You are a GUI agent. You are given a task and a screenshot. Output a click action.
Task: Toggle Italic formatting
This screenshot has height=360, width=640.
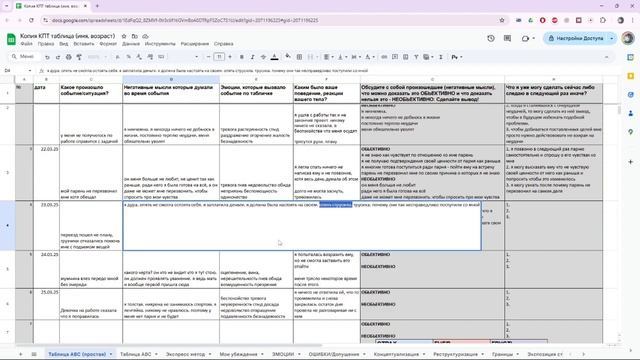pos(253,57)
